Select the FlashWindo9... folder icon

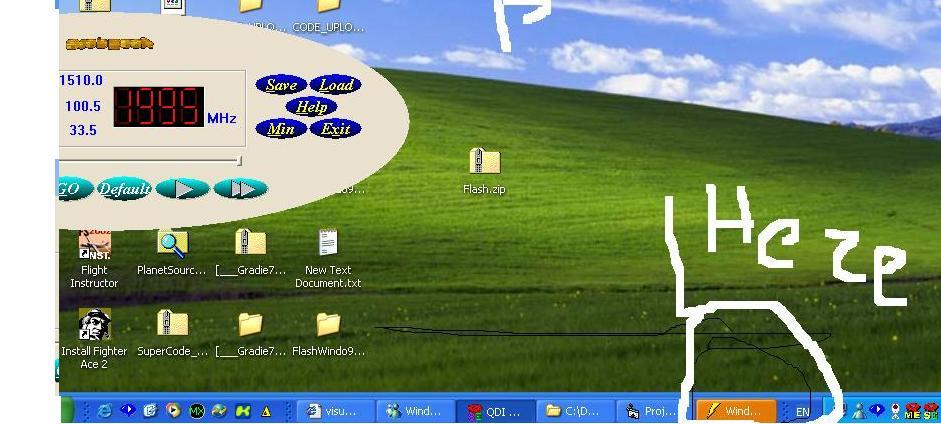point(327,324)
